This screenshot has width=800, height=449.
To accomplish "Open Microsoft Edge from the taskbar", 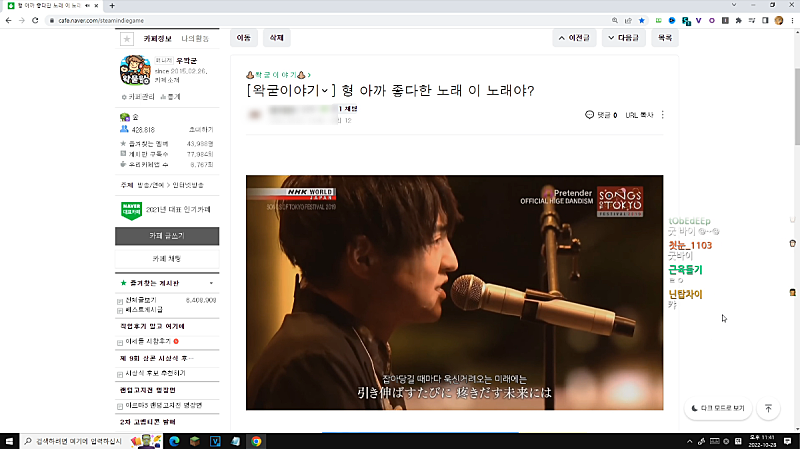I will coord(174,441).
